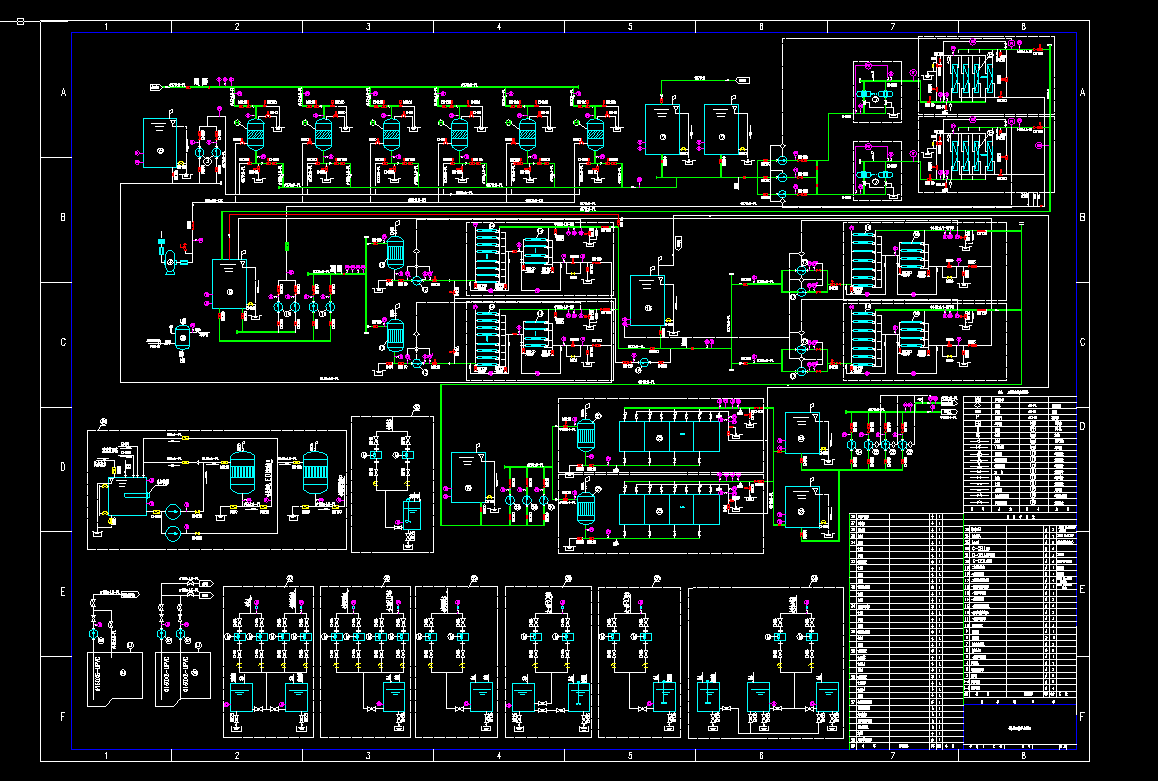Click column label 2 on top border

click(x=237, y=27)
